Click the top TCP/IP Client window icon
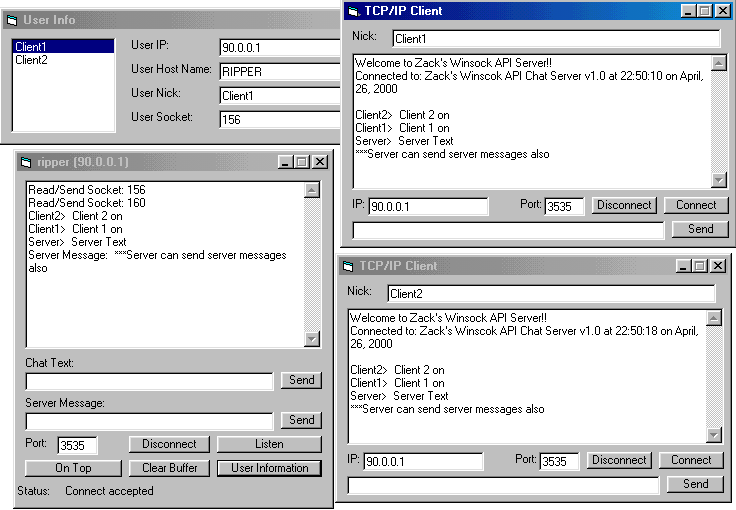 pos(352,11)
